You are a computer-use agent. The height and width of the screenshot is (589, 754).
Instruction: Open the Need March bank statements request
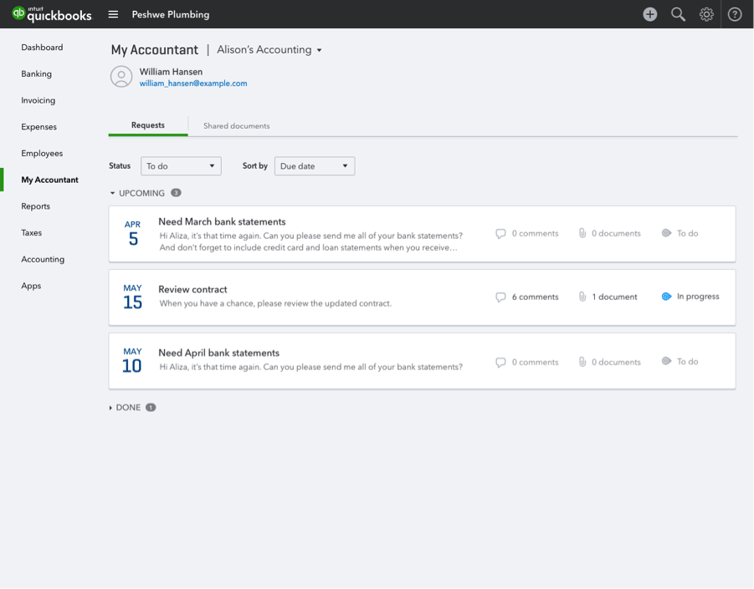422,234
